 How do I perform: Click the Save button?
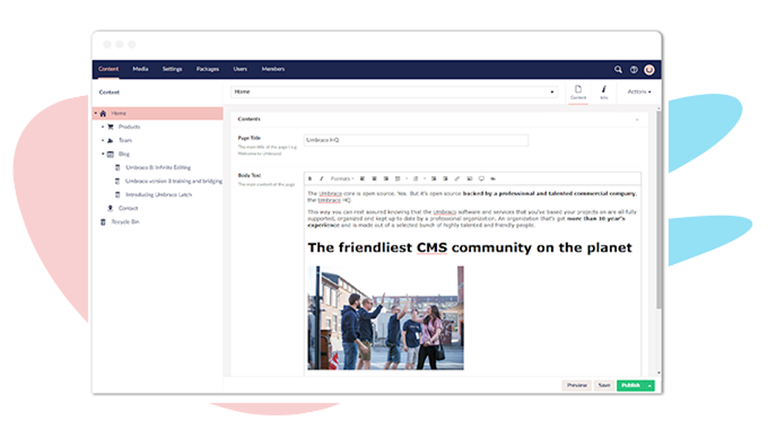[x=604, y=386]
